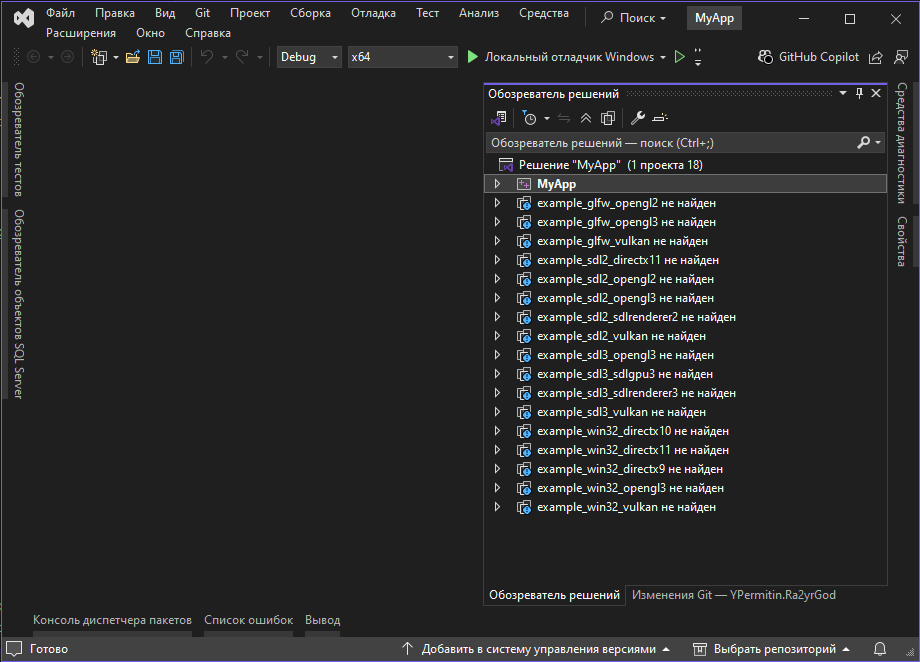Open the Сборка menu
This screenshot has width=920, height=662.
pyautogui.click(x=310, y=13)
